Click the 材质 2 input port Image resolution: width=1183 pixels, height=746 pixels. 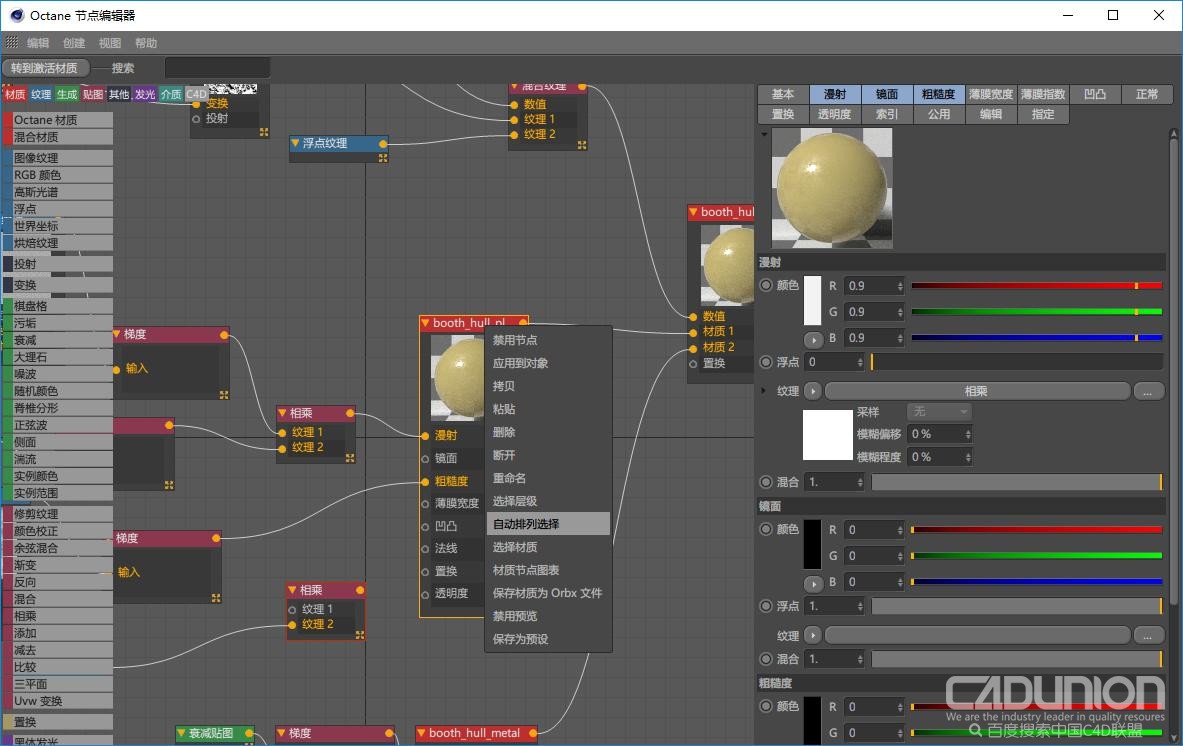coord(693,348)
